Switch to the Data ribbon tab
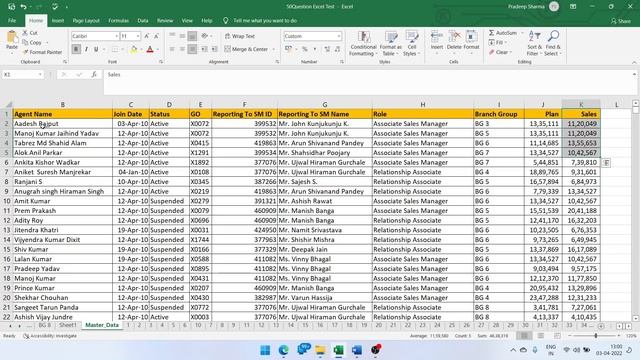This screenshot has width=640, height=360. 143,20
